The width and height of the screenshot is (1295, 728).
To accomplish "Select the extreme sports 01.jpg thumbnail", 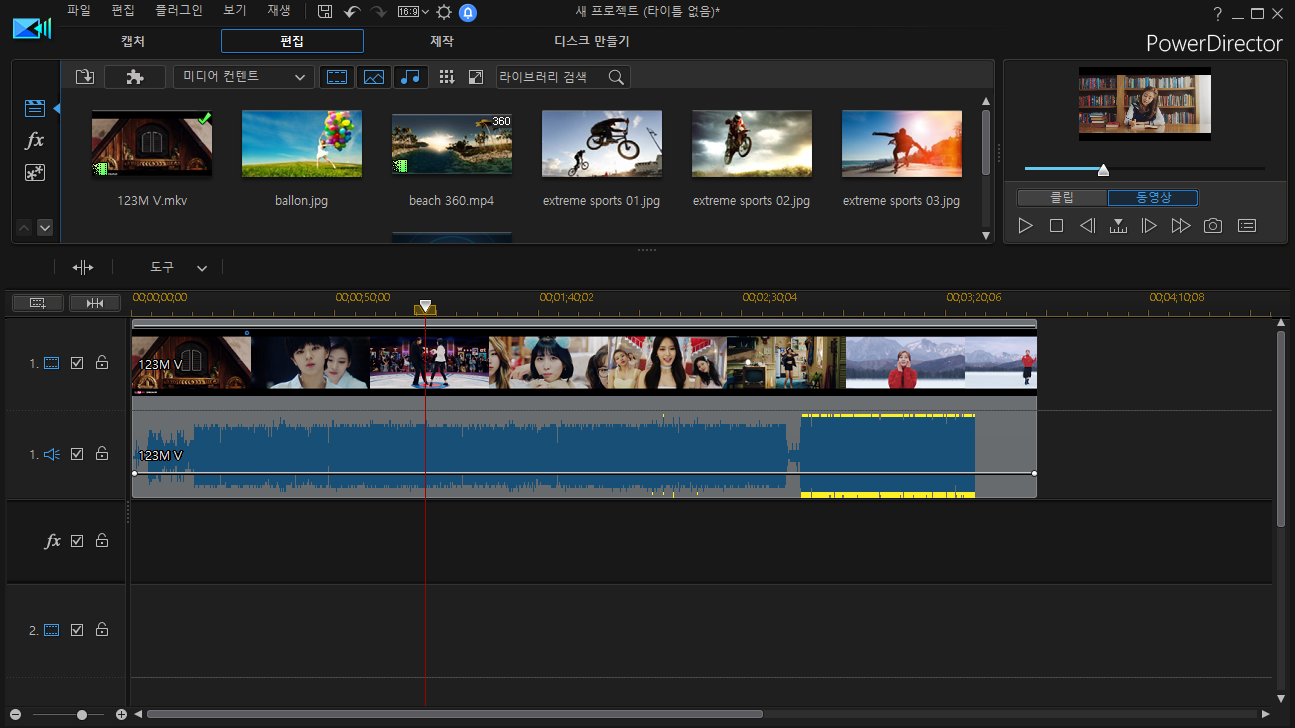I will (x=602, y=144).
